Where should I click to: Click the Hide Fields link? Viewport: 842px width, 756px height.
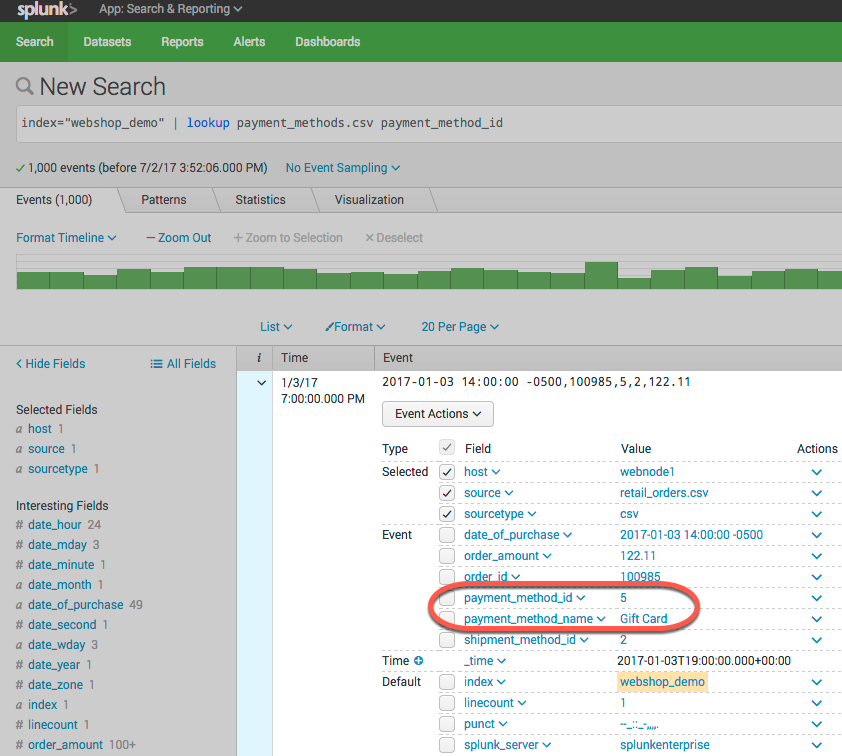(51, 364)
